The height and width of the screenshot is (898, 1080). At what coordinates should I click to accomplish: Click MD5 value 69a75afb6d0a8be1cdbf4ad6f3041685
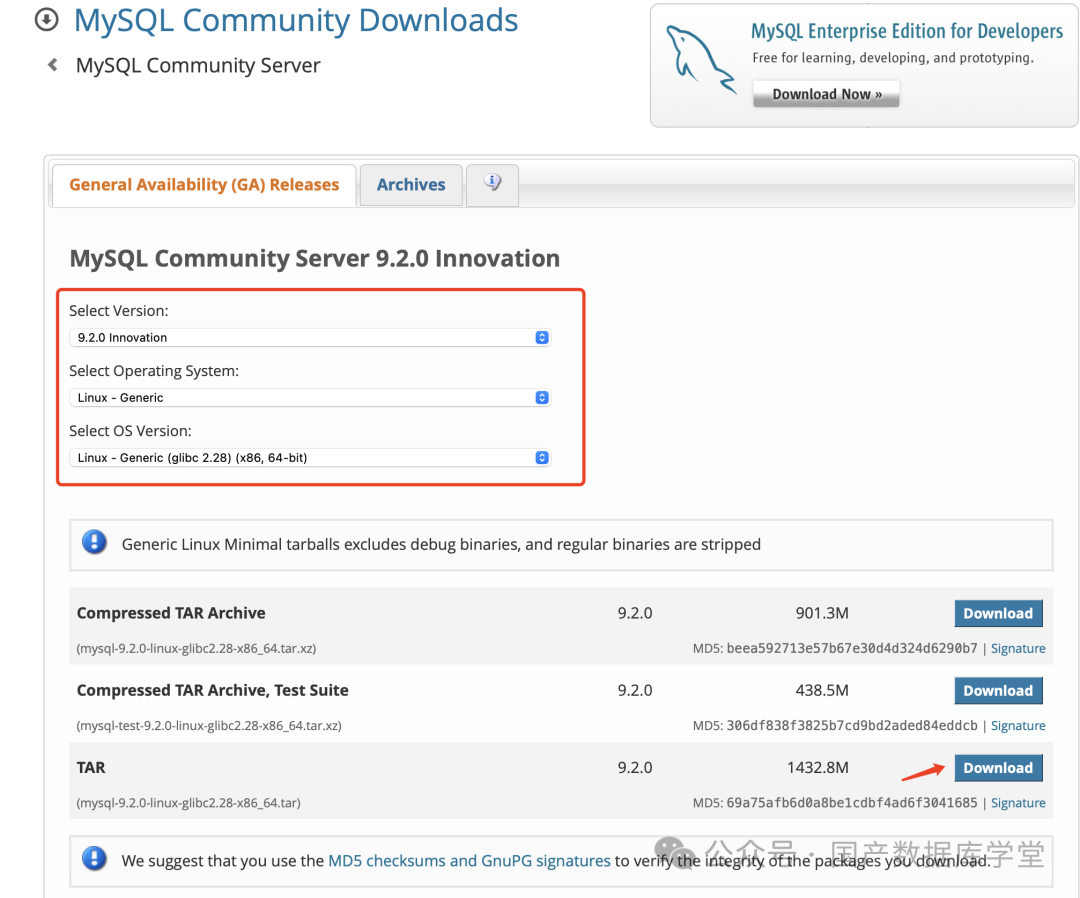pos(852,802)
